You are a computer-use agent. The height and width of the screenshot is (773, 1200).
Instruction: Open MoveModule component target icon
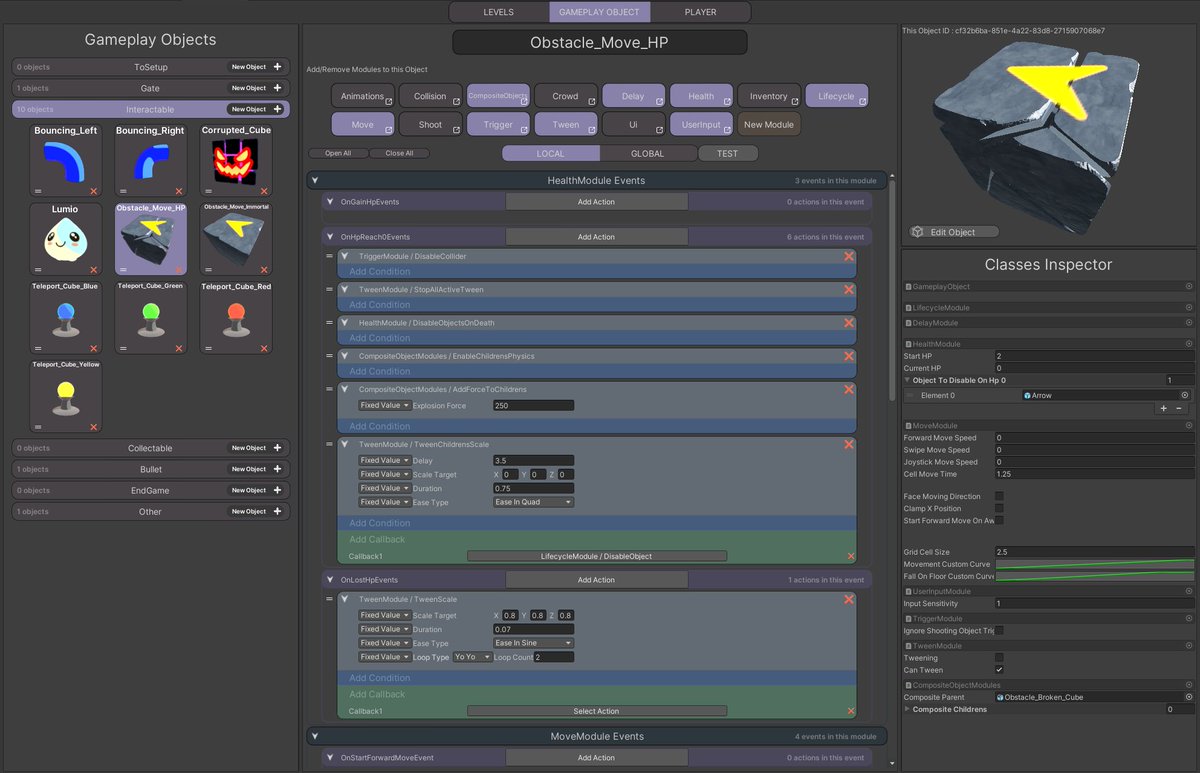click(x=1189, y=426)
